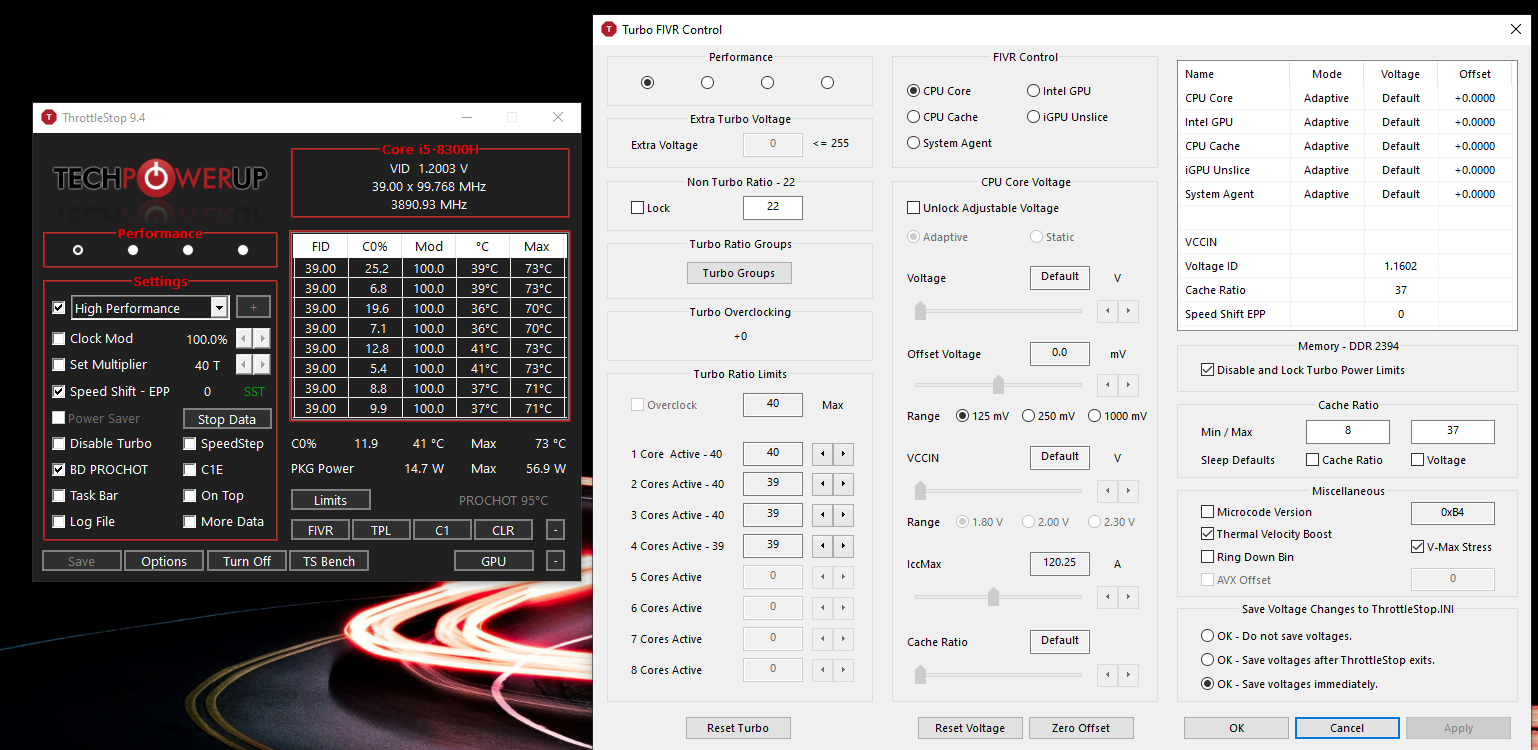Click the Stop Data button
Viewport: 1538px width, 750px height.
pyautogui.click(x=227, y=419)
